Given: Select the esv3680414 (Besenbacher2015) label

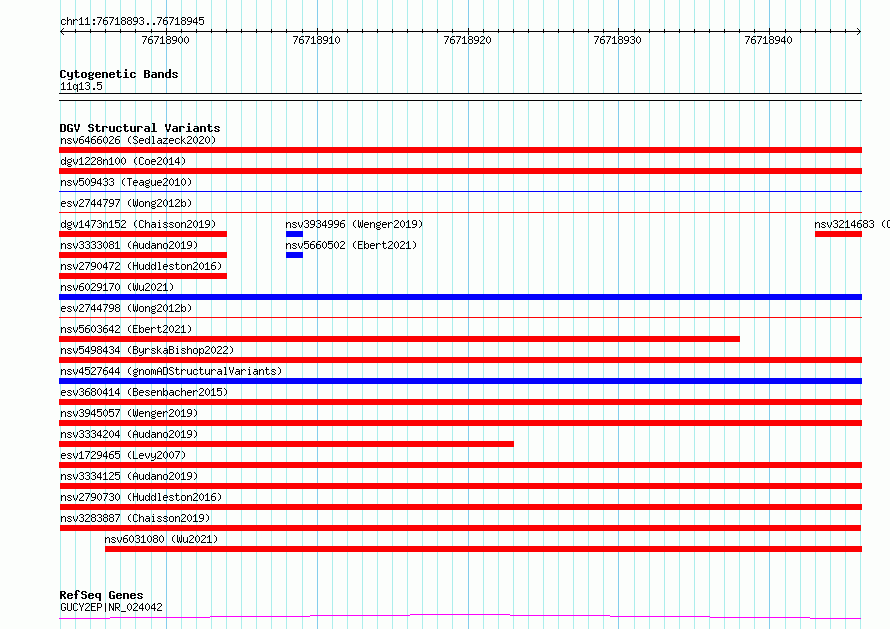Looking at the screenshot, I should click(x=144, y=392).
